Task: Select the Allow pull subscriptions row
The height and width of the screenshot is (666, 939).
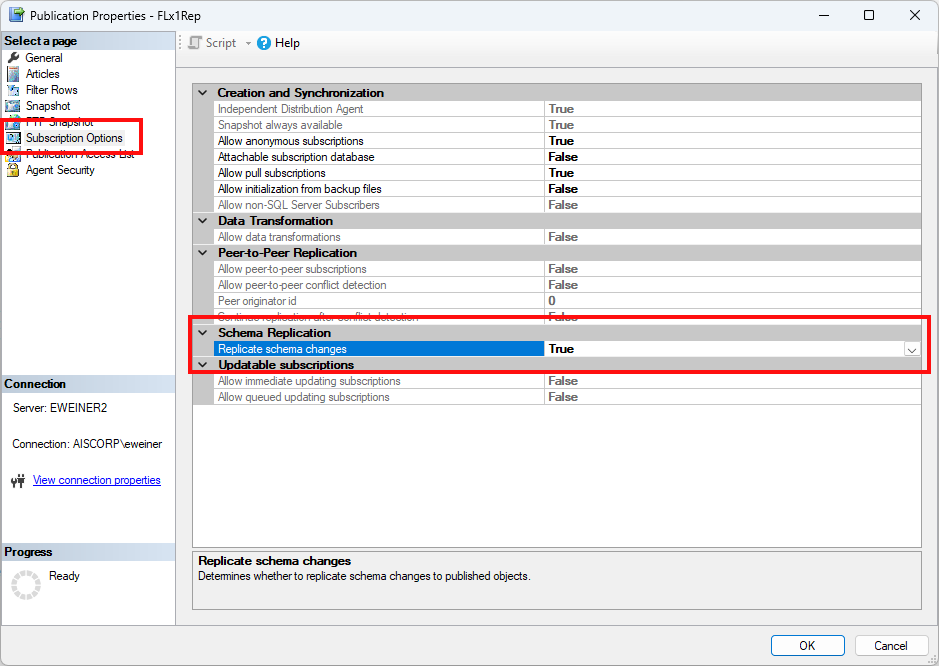Action: [x=300, y=172]
